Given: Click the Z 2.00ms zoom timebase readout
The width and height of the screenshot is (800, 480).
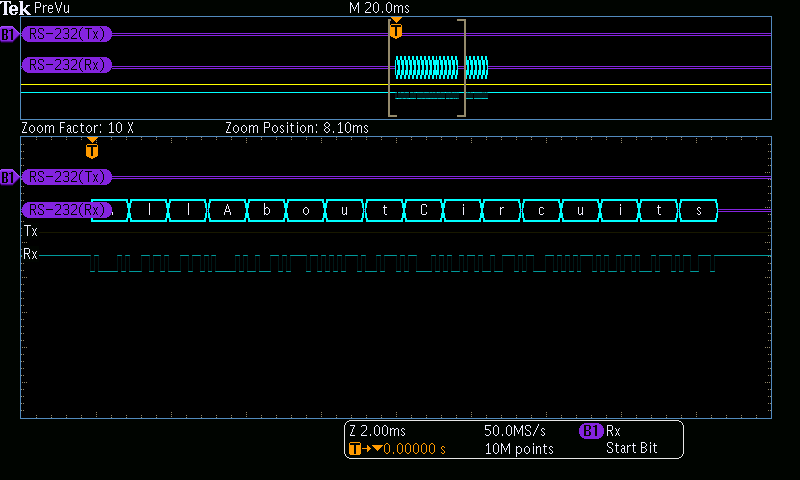Looking at the screenshot, I should (378, 431).
